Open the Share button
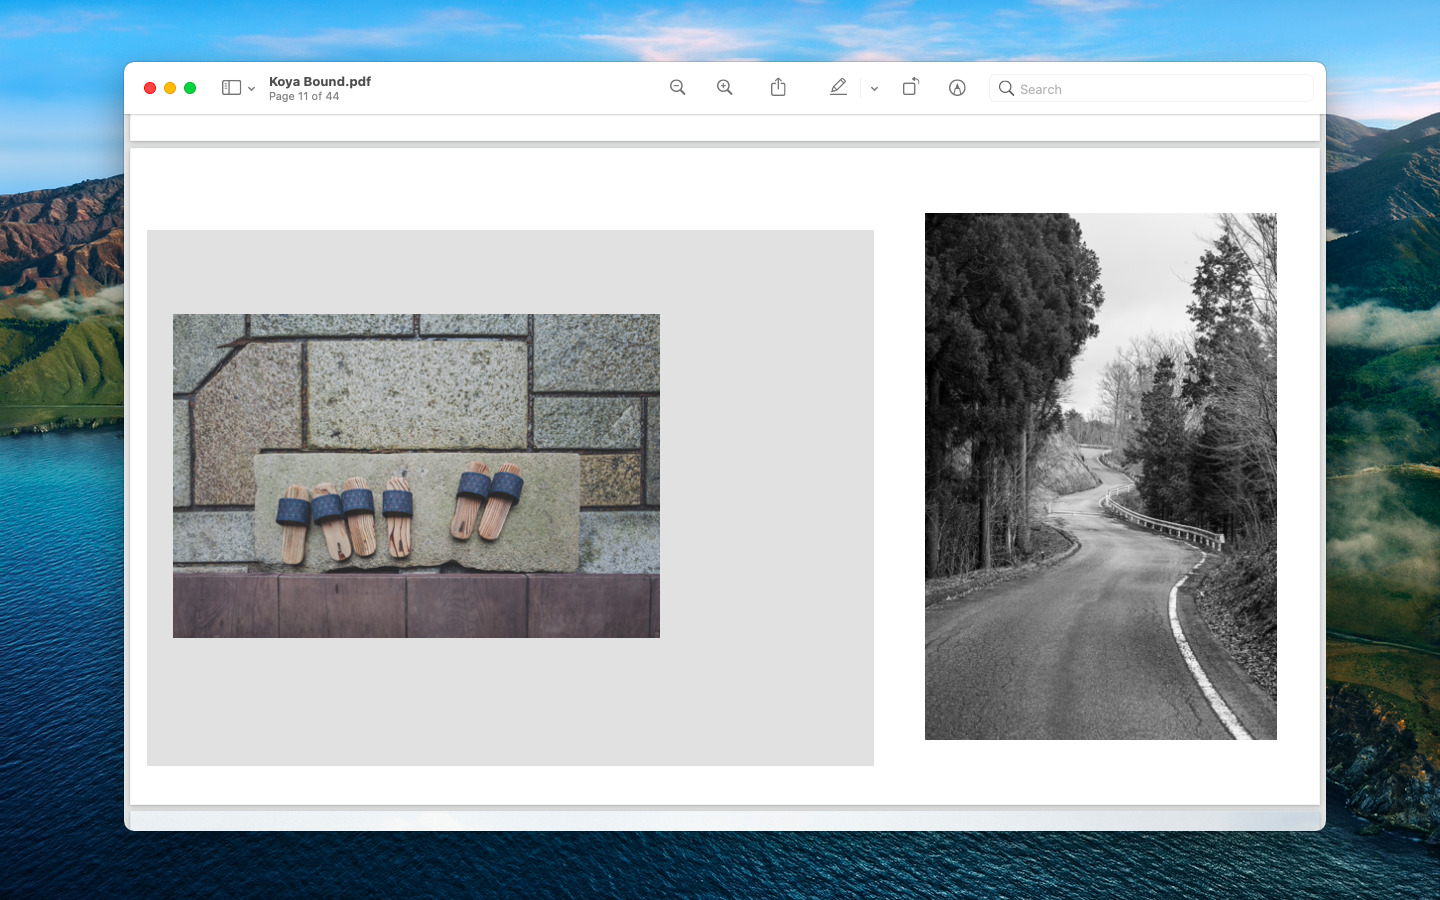 click(778, 88)
